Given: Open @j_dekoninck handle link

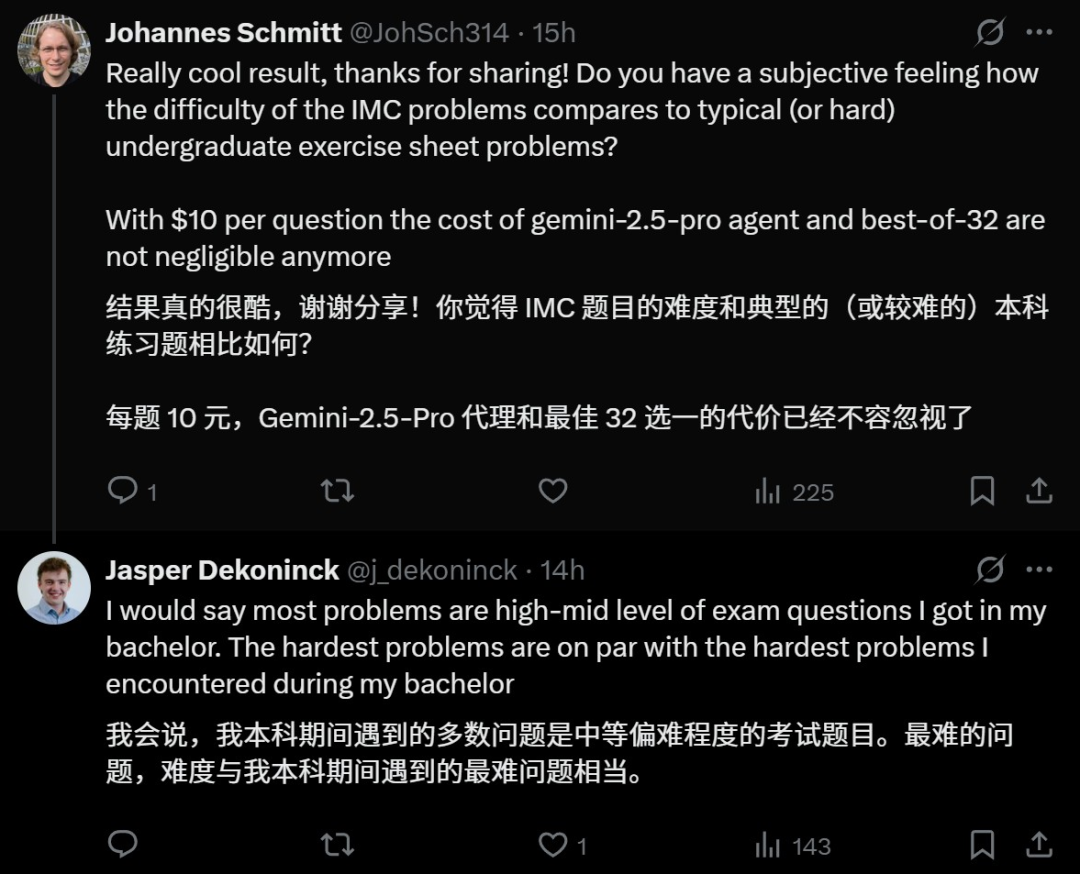Looking at the screenshot, I should [x=432, y=570].
